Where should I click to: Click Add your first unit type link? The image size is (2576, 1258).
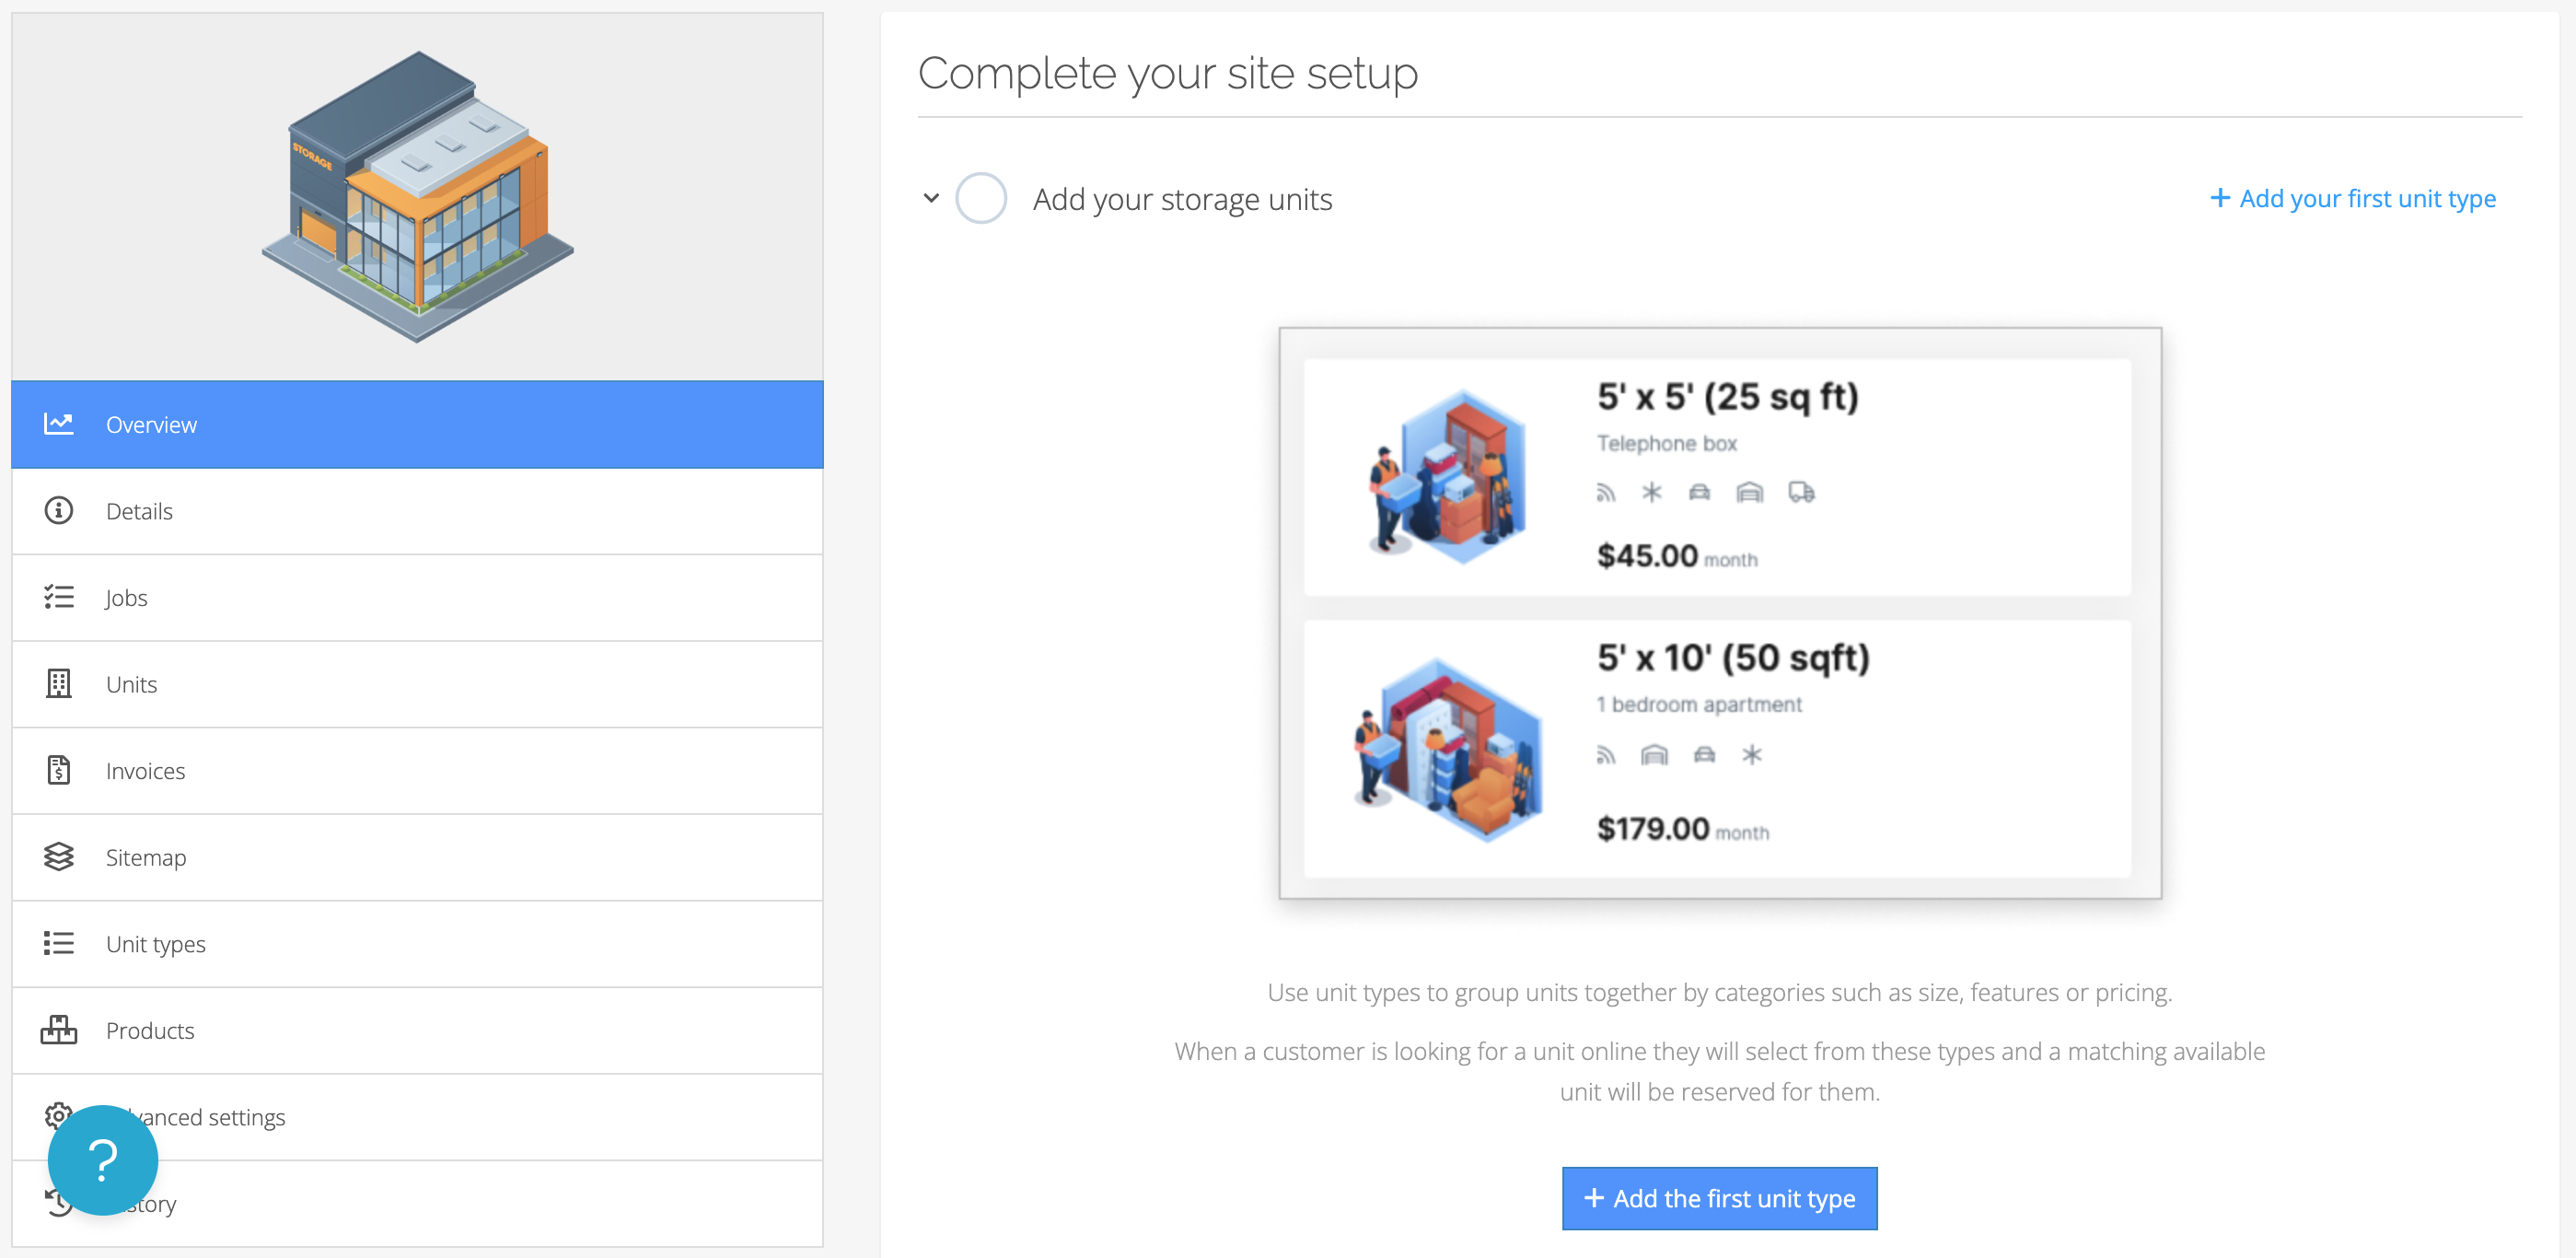tap(2352, 198)
